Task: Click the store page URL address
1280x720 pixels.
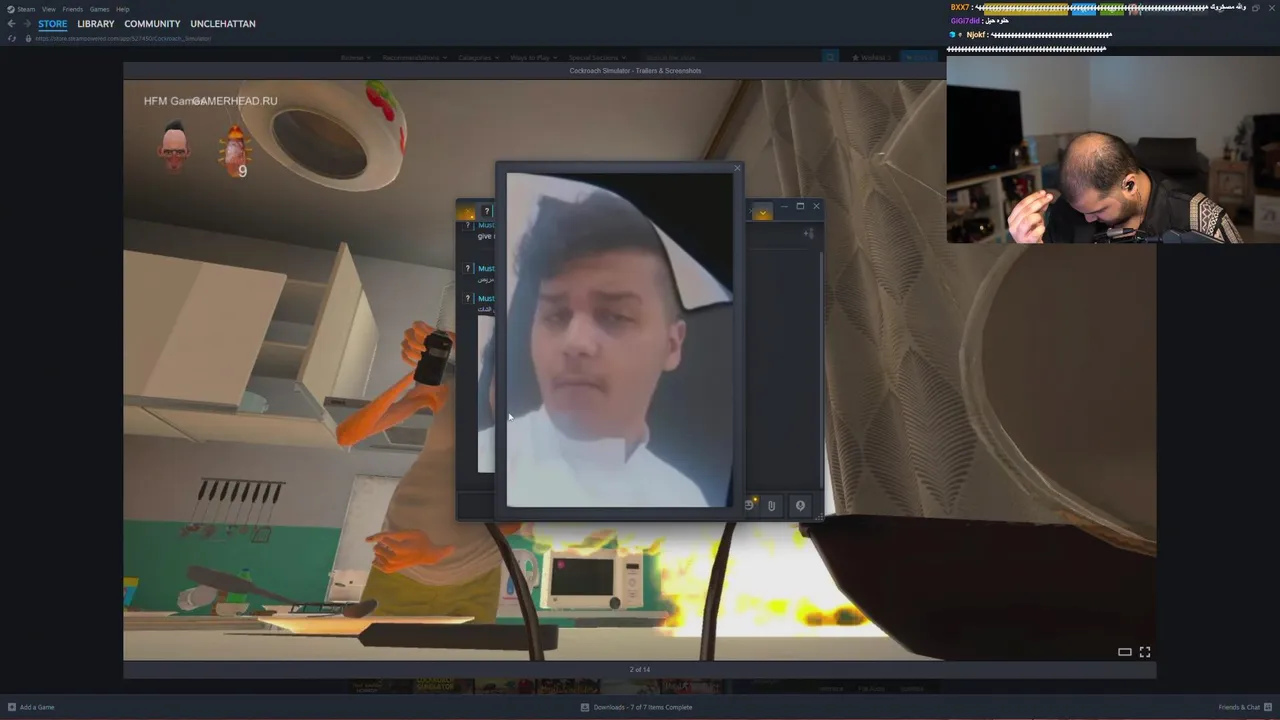Action: [x=123, y=38]
